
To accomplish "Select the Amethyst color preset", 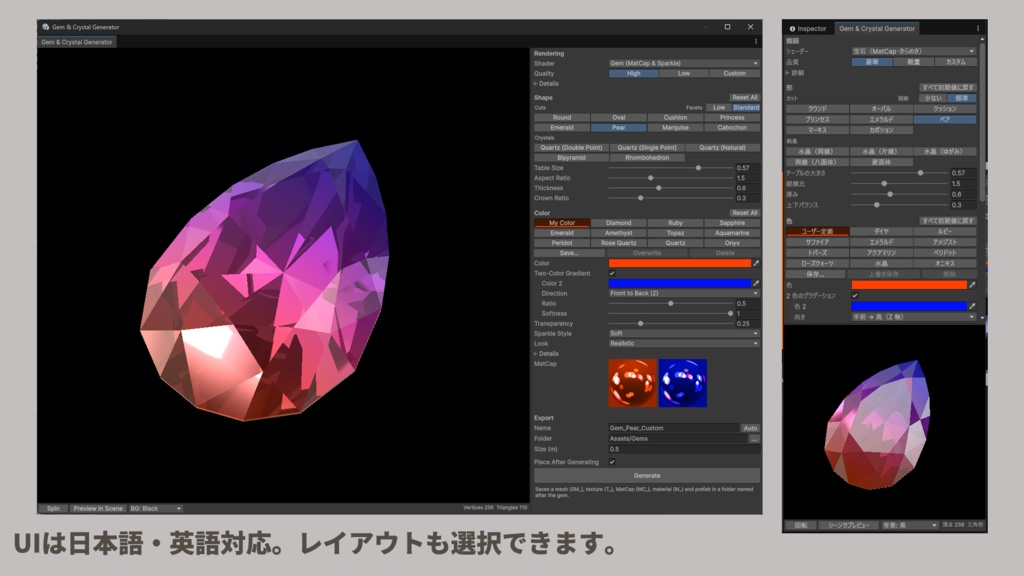I will click(x=618, y=233).
